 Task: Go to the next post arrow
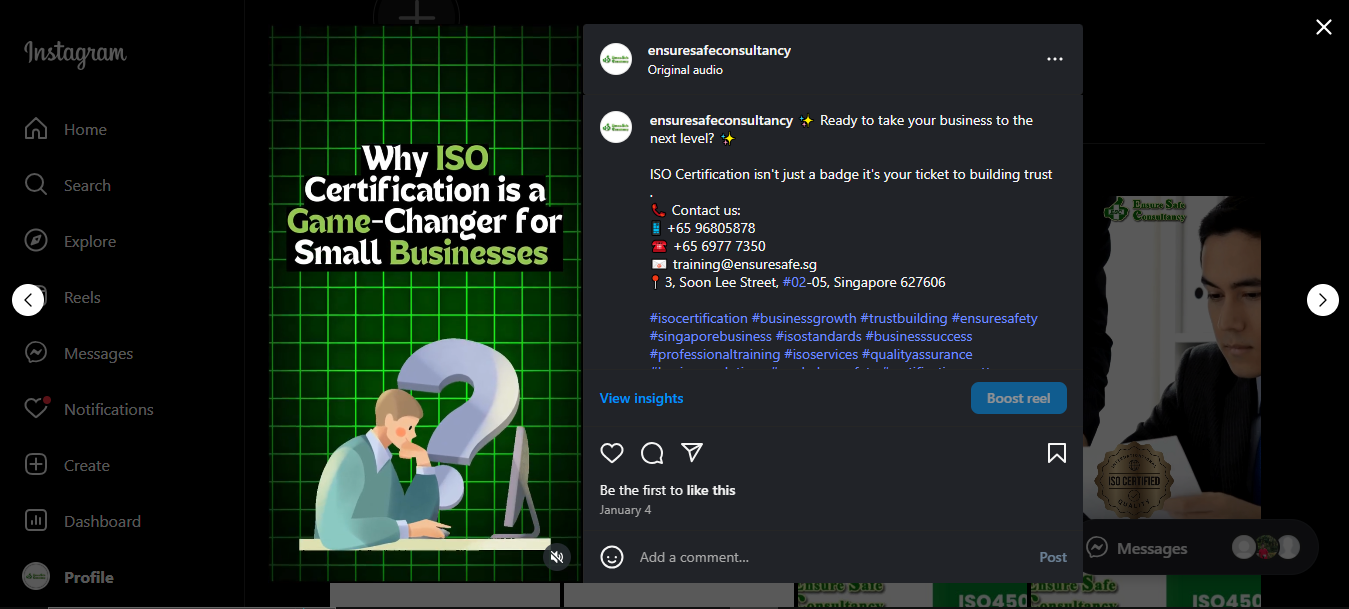point(1322,299)
